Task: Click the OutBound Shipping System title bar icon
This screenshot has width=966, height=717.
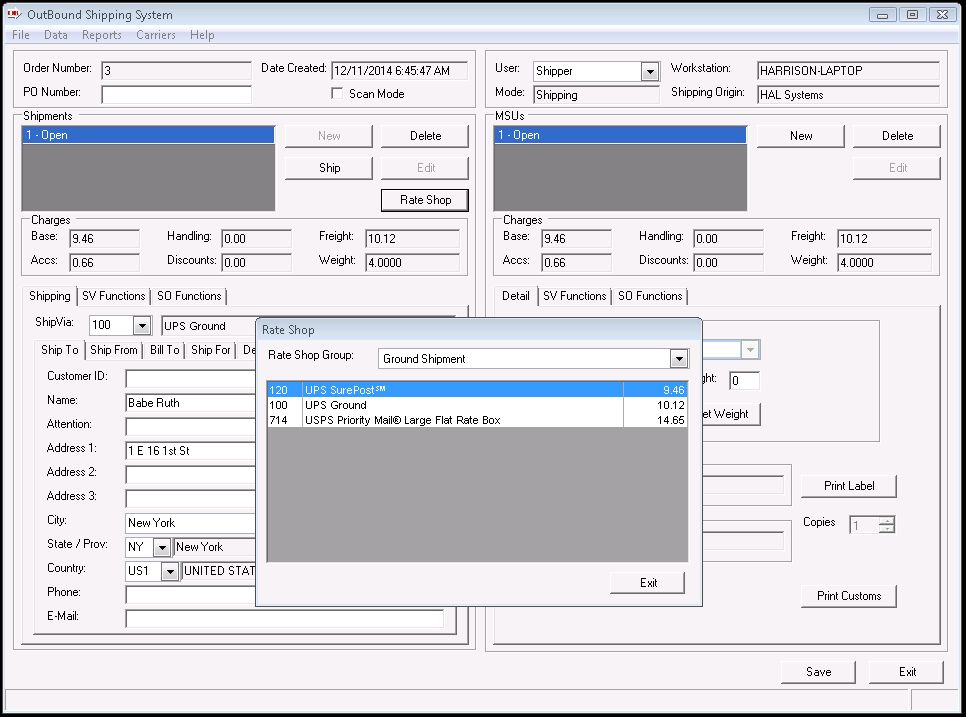Action: click(14, 14)
